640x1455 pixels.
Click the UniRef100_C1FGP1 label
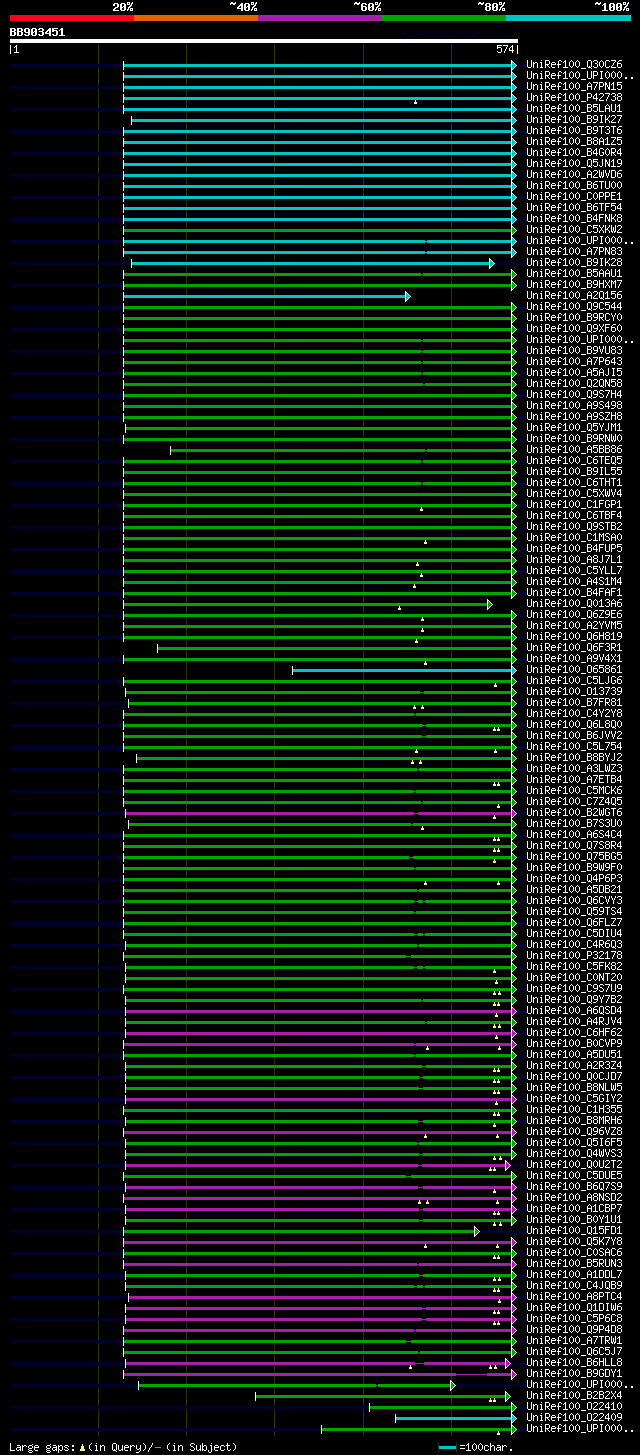(574, 504)
